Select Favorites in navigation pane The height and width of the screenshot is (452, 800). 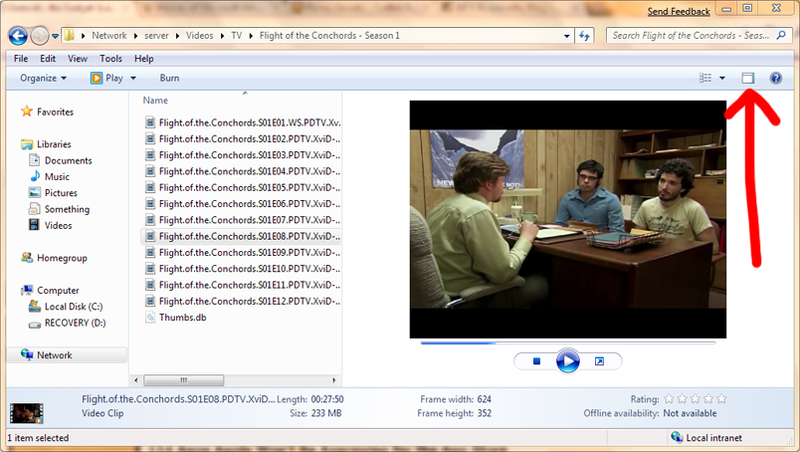pos(55,112)
